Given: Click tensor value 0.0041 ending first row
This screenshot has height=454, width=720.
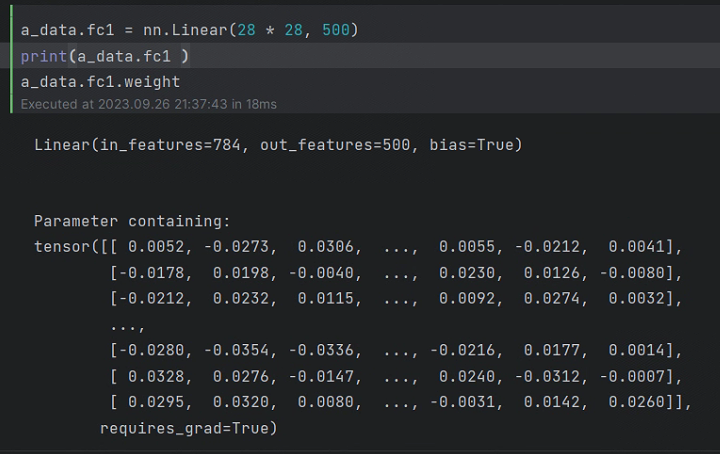Looking at the screenshot, I should coord(636,247).
